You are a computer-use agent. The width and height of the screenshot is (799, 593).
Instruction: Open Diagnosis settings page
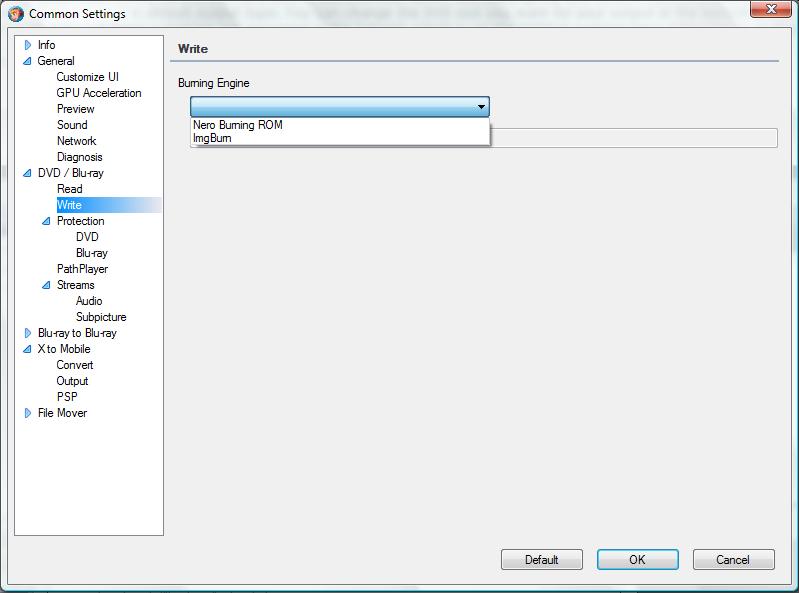pos(79,157)
